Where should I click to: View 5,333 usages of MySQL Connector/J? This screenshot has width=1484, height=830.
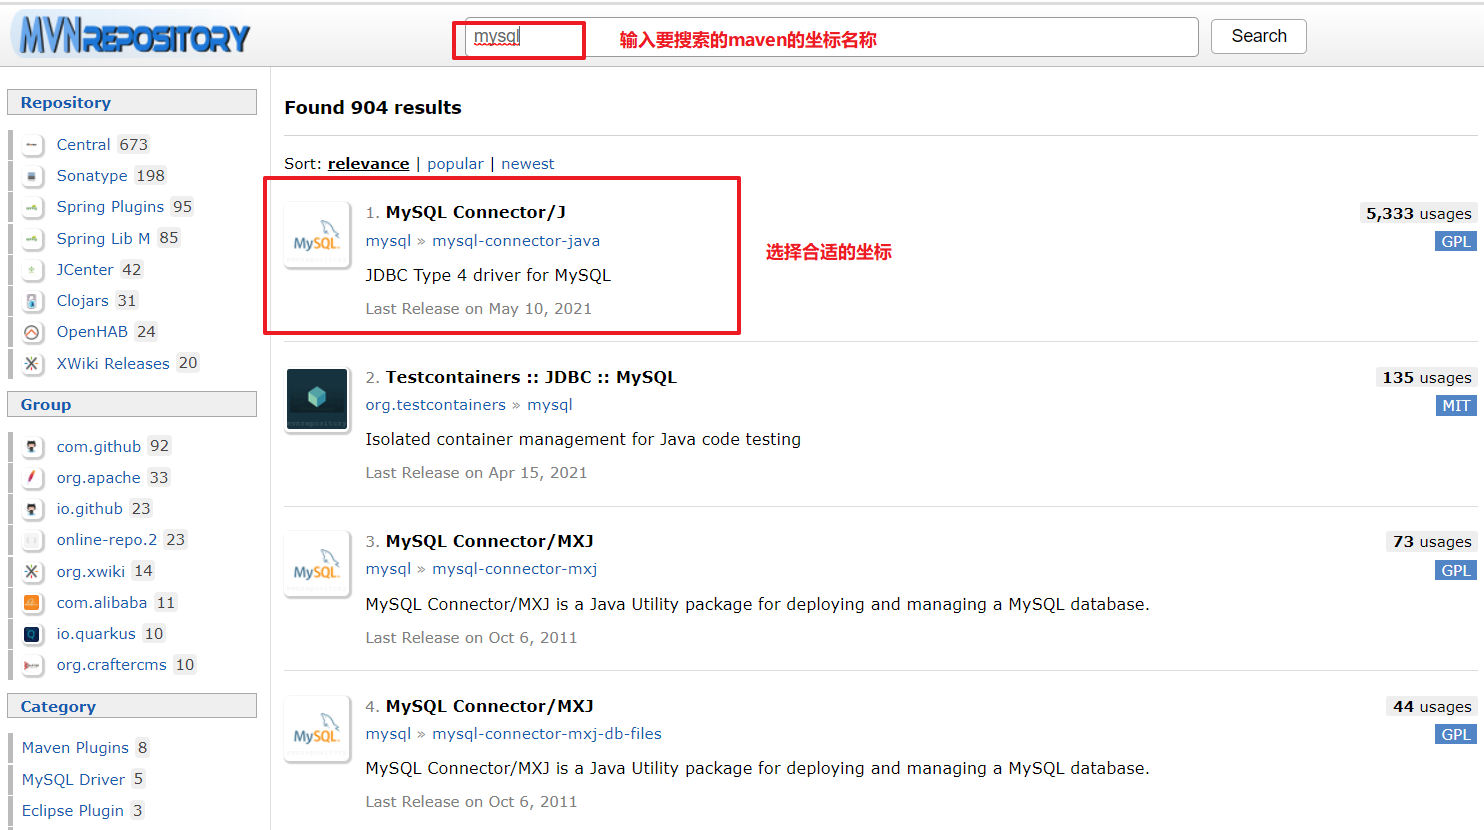pyautogui.click(x=1419, y=214)
